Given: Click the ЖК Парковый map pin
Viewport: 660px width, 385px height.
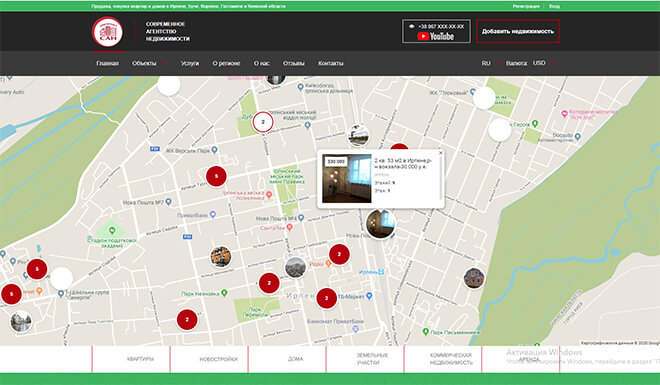Looking at the screenshot, I should pyautogui.click(x=473, y=92).
